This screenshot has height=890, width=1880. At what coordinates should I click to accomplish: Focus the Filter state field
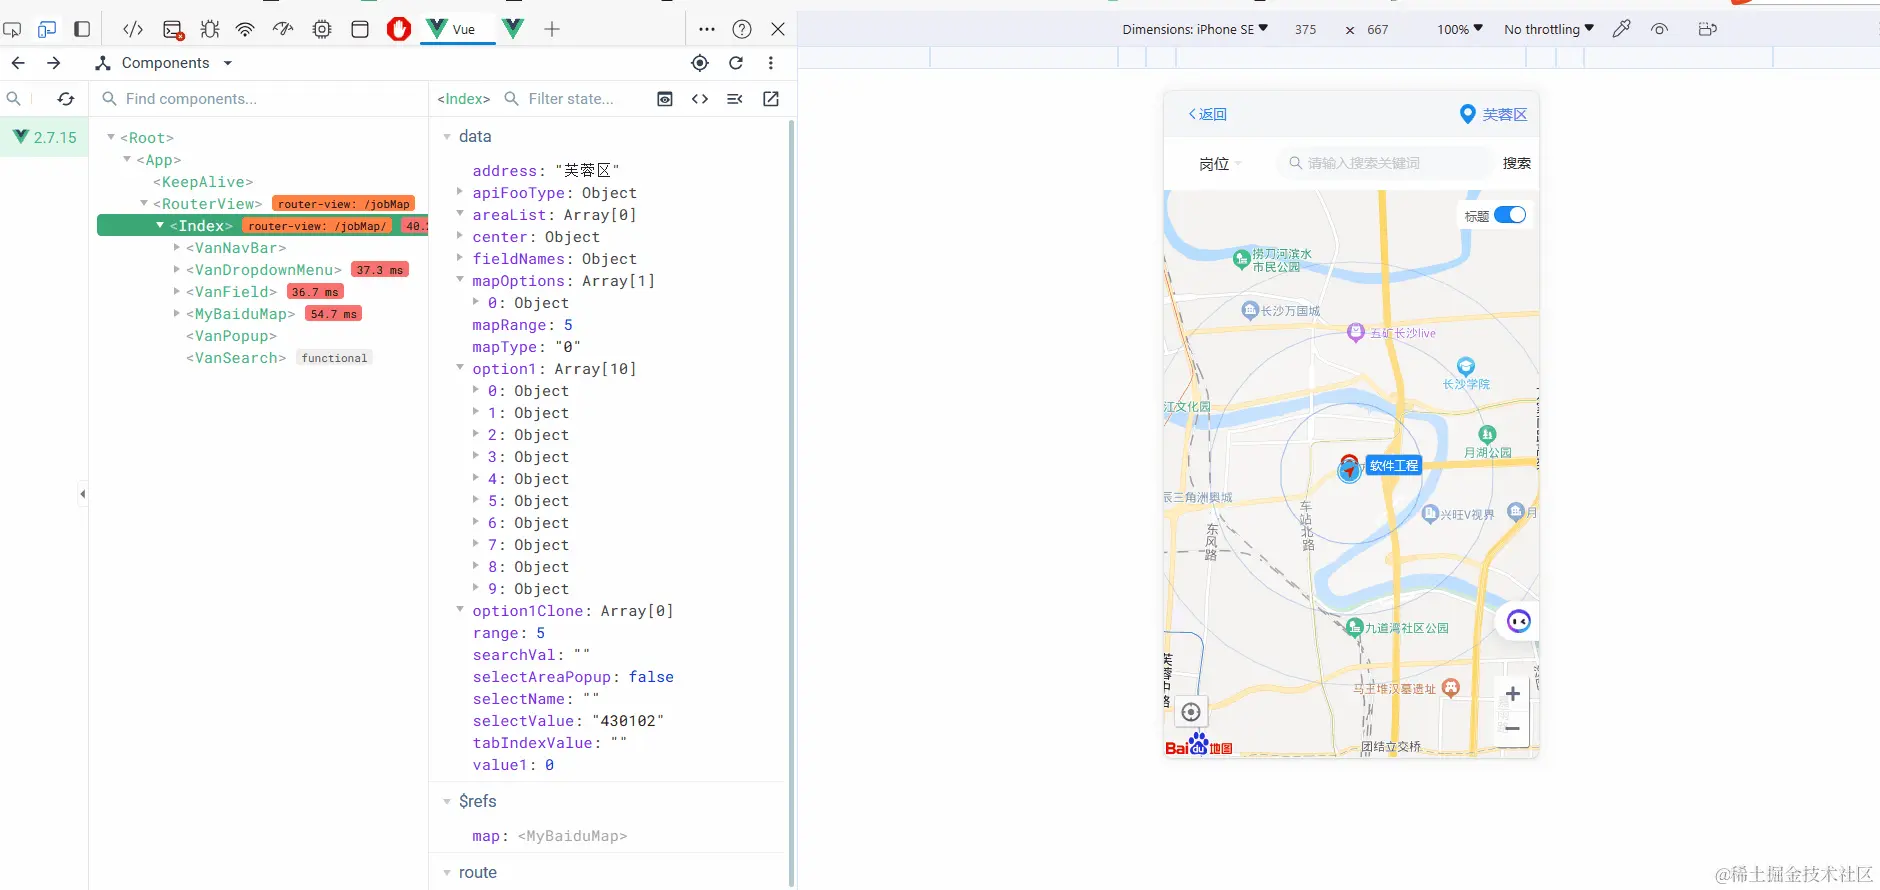point(571,99)
